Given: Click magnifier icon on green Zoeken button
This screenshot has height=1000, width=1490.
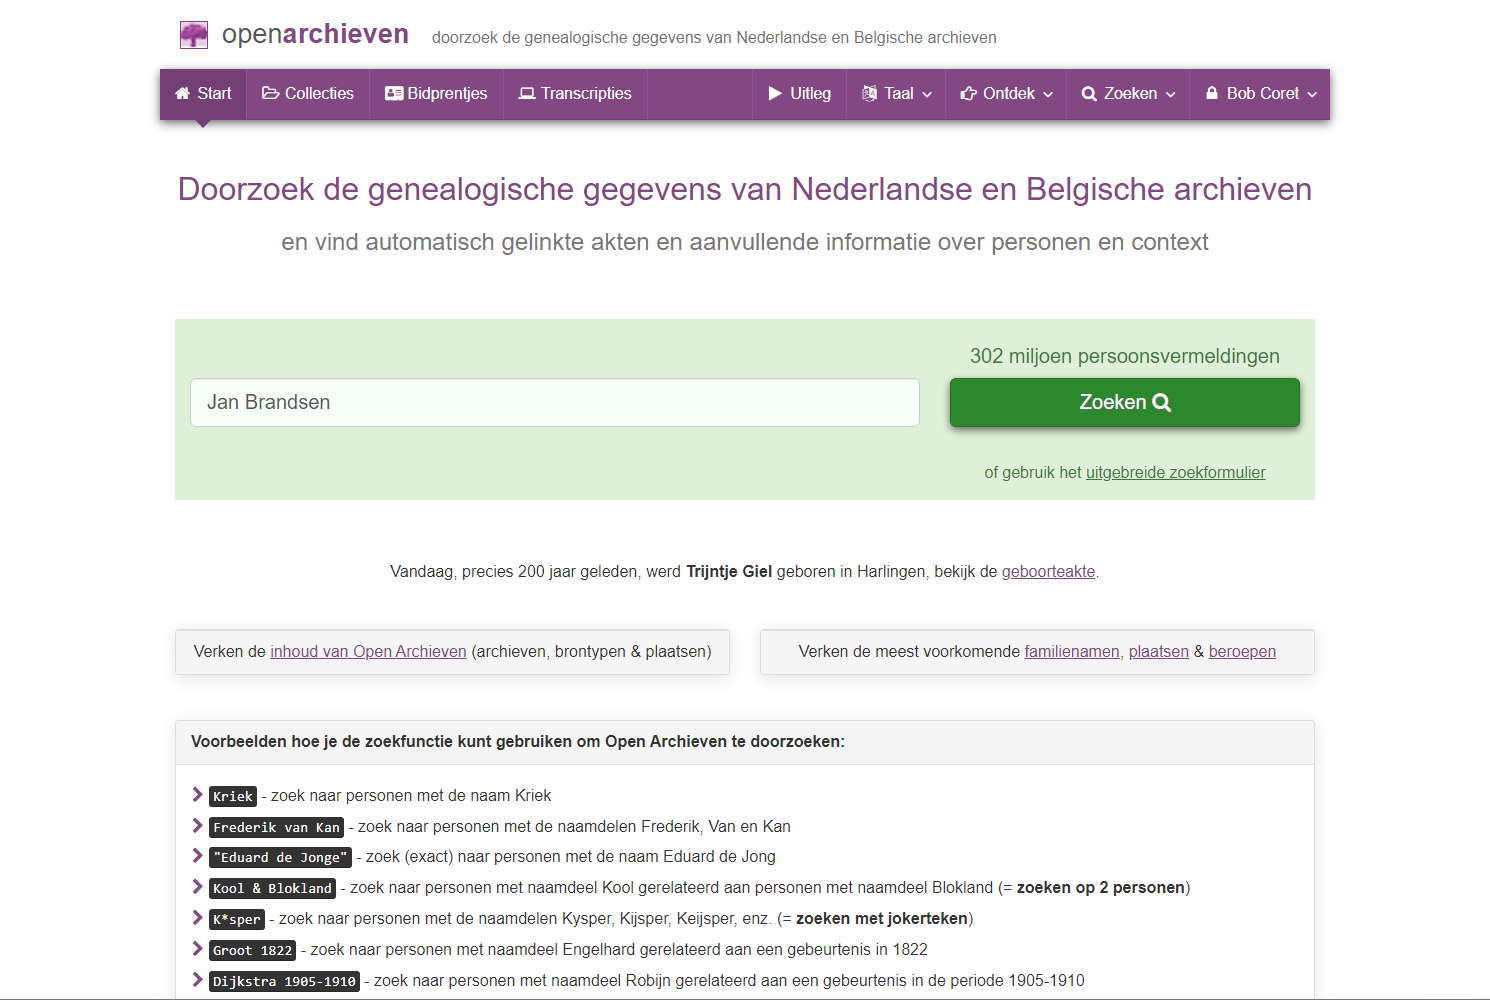Looking at the screenshot, I should pyautogui.click(x=1162, y=403).
